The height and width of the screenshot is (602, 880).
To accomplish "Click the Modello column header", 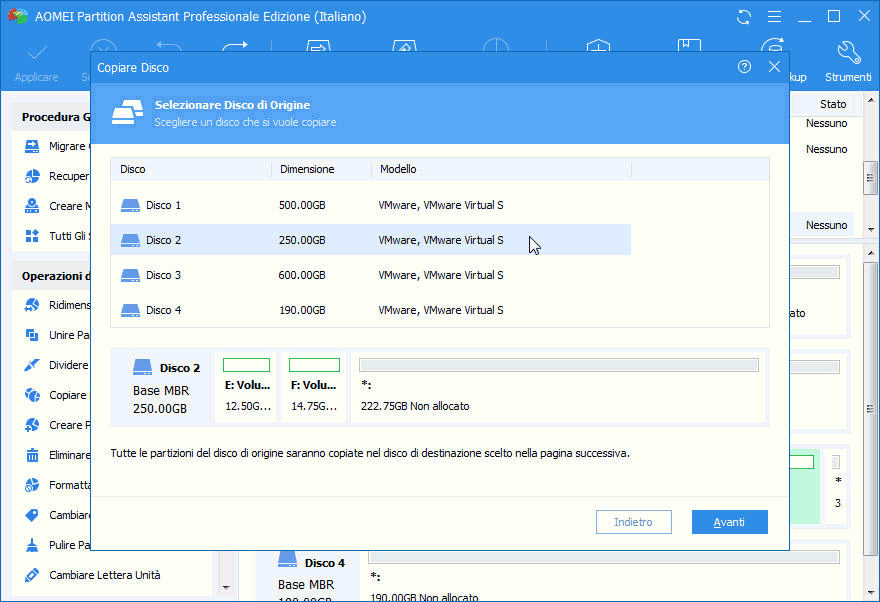I will pyautogui.click(x=501, y=169).
